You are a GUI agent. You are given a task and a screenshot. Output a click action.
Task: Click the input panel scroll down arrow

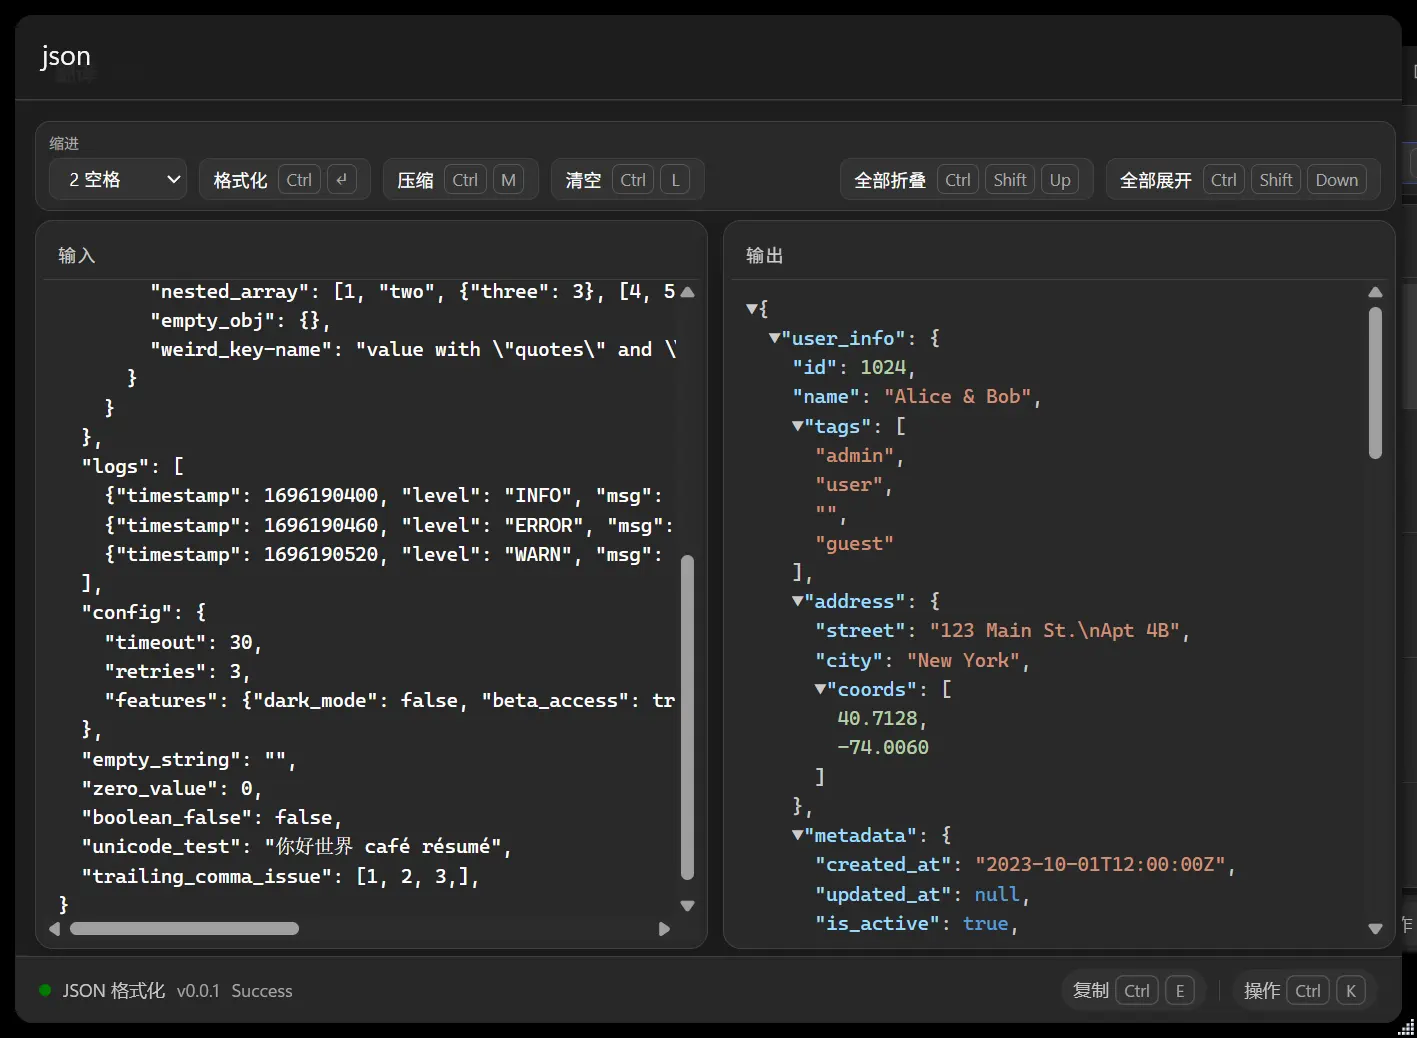coord(687,906)
